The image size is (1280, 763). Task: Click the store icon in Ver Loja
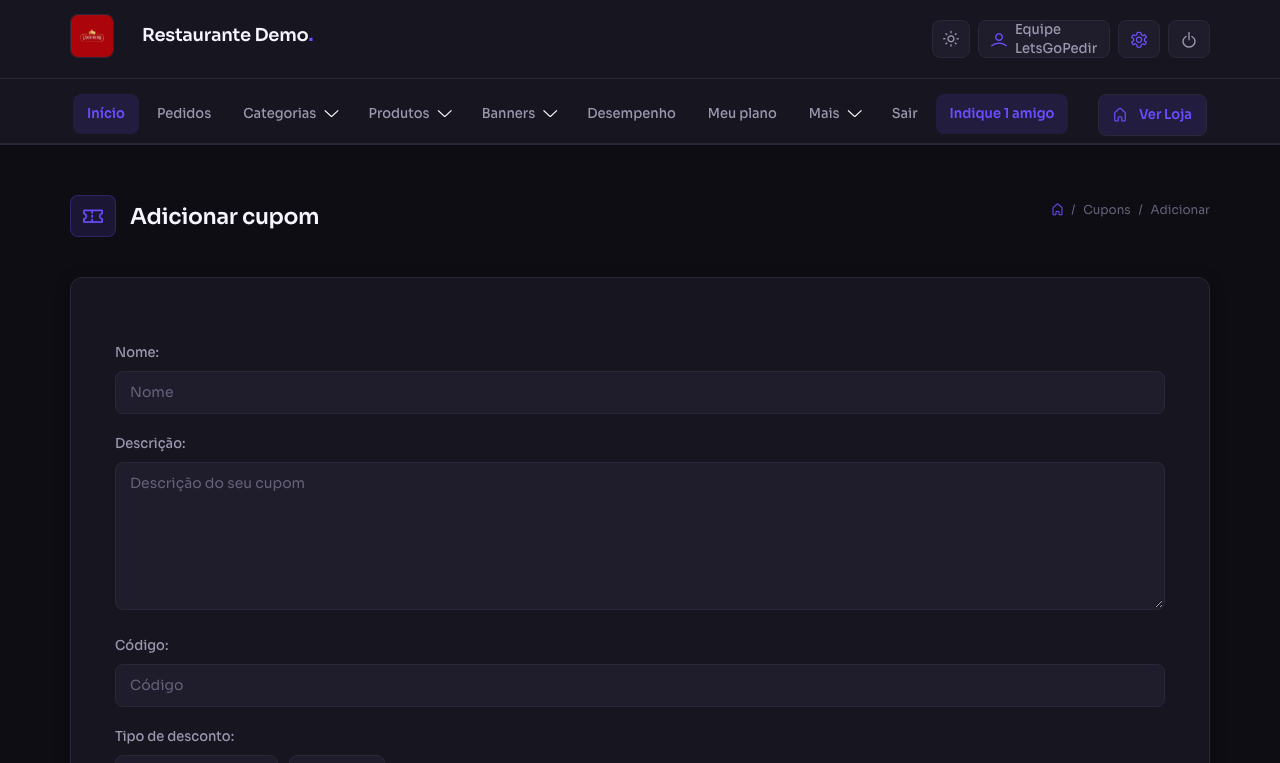1120,115
